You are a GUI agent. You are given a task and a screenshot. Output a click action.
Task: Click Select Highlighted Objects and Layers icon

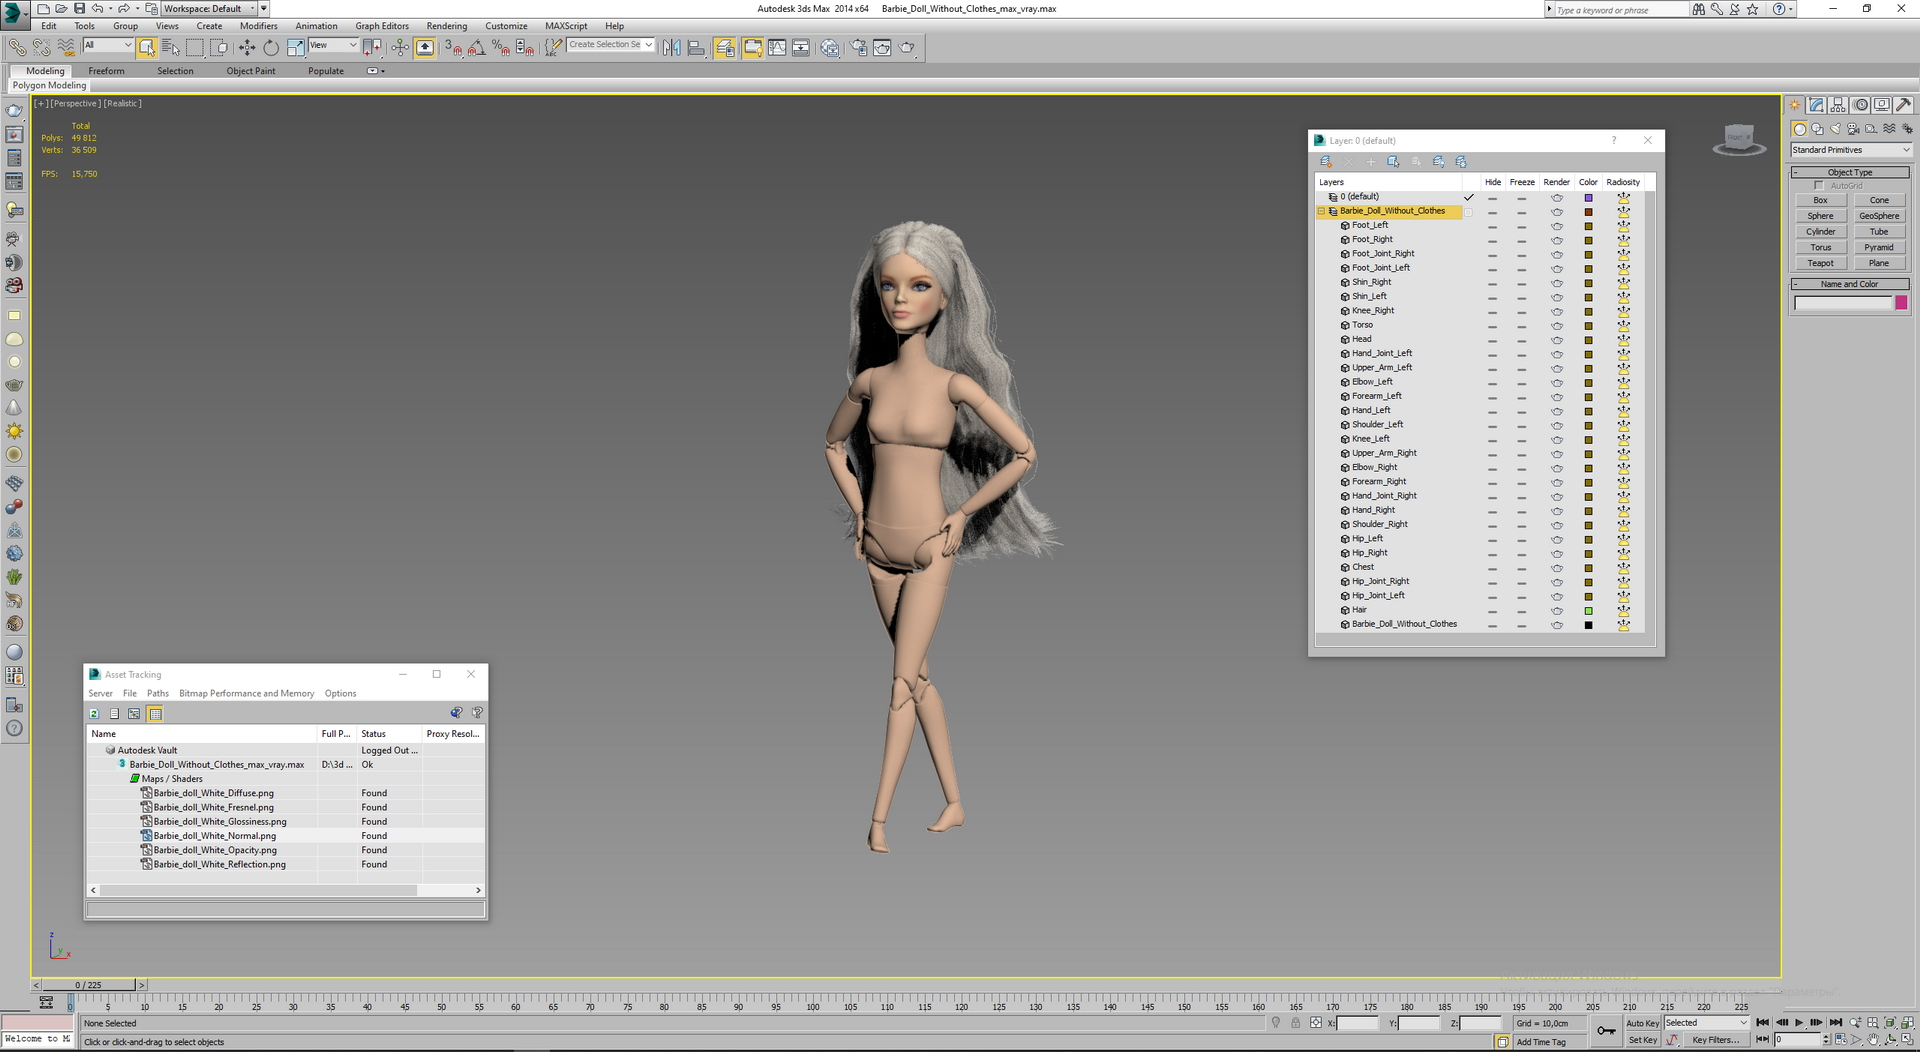click(x=1393, y=161)
